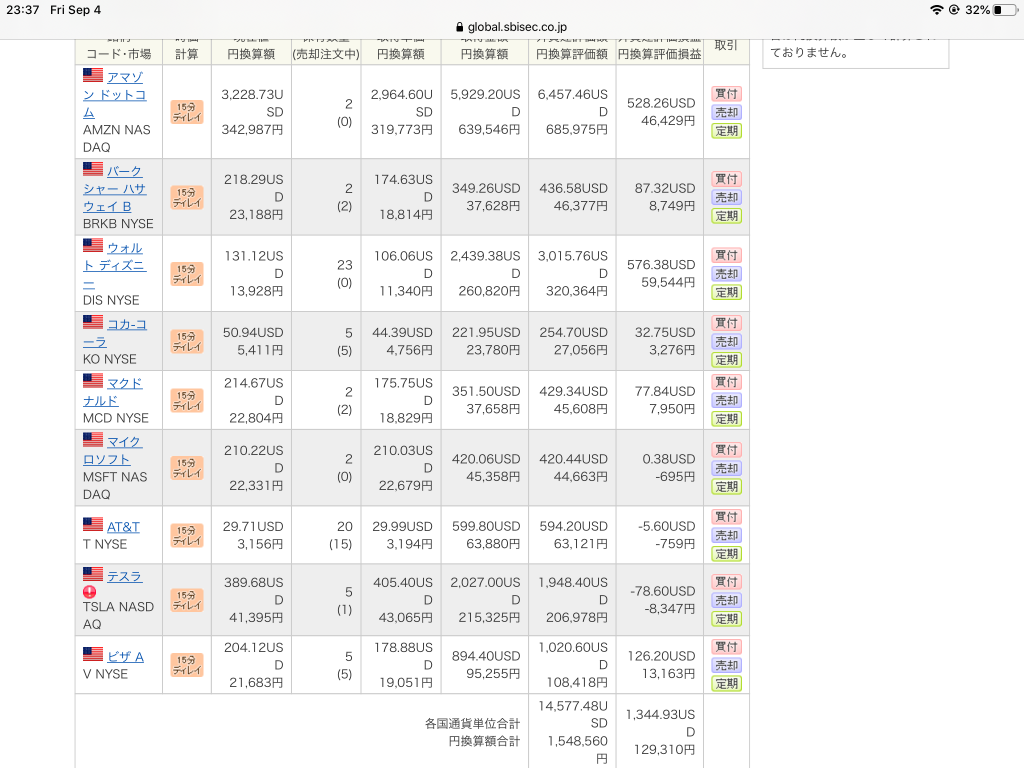Click the 買付 buy button for DIS
The image size is (1024, 768).
(726, 255)
